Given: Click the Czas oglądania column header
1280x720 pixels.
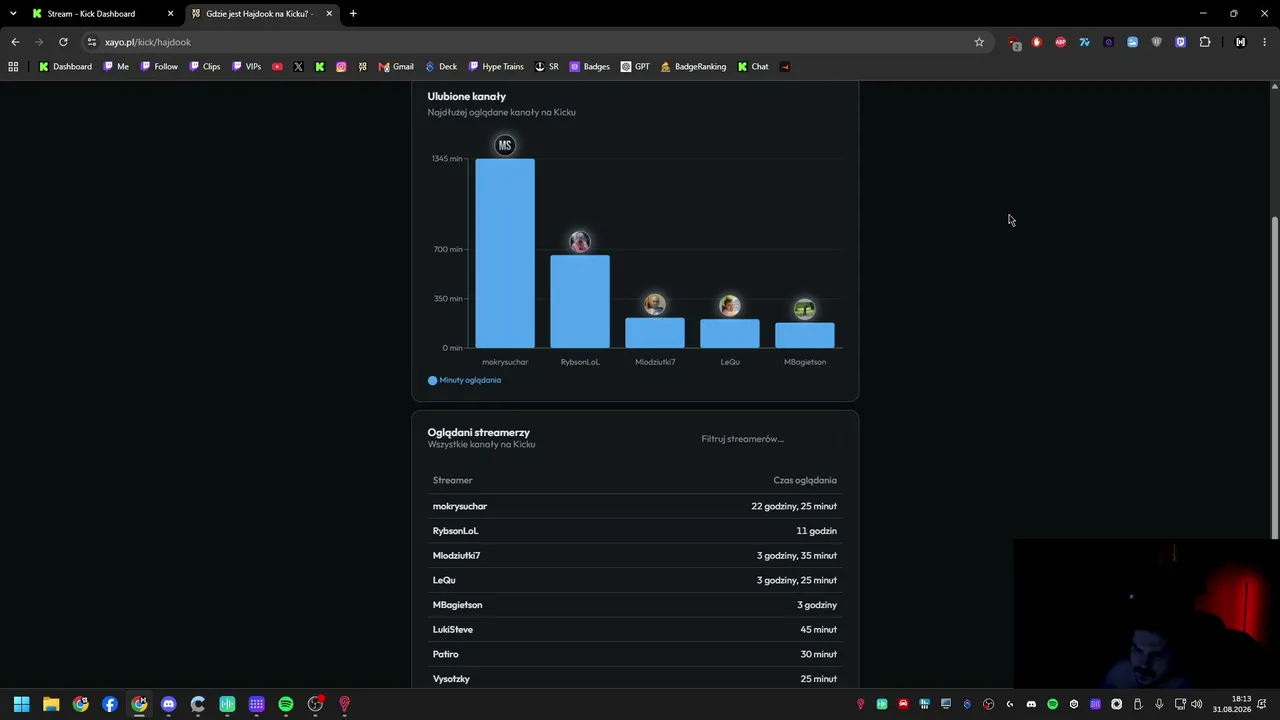Looking at the screenshot, I should pyautogui.click(x=805, y=480).
